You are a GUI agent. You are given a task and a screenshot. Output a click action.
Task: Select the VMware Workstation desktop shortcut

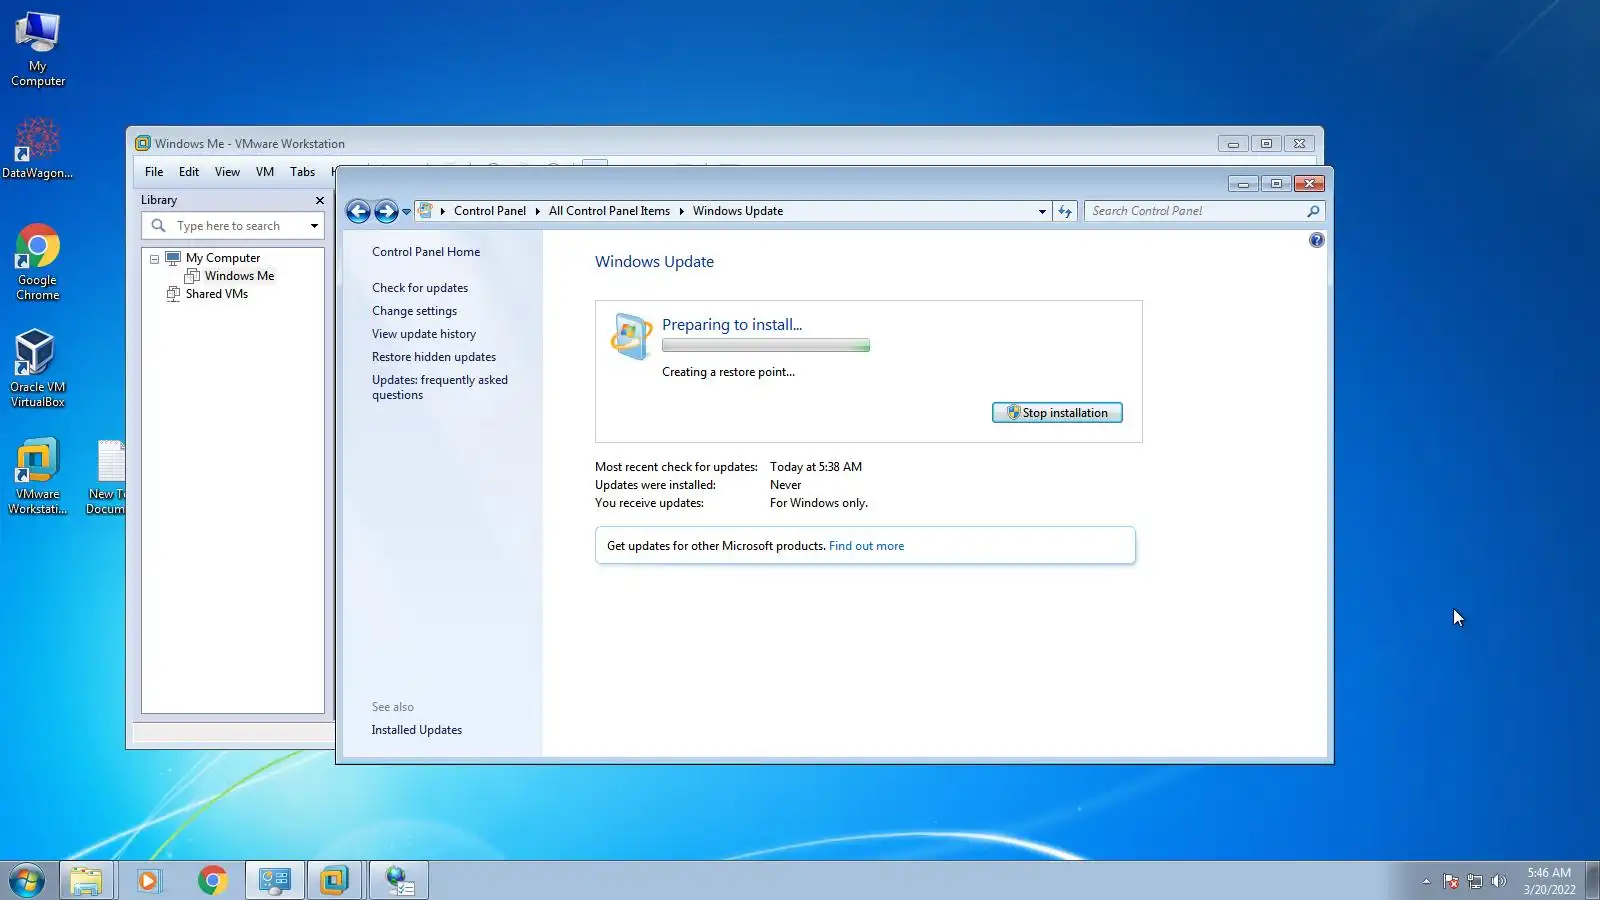pyautogui.click(x=38, y=476)
